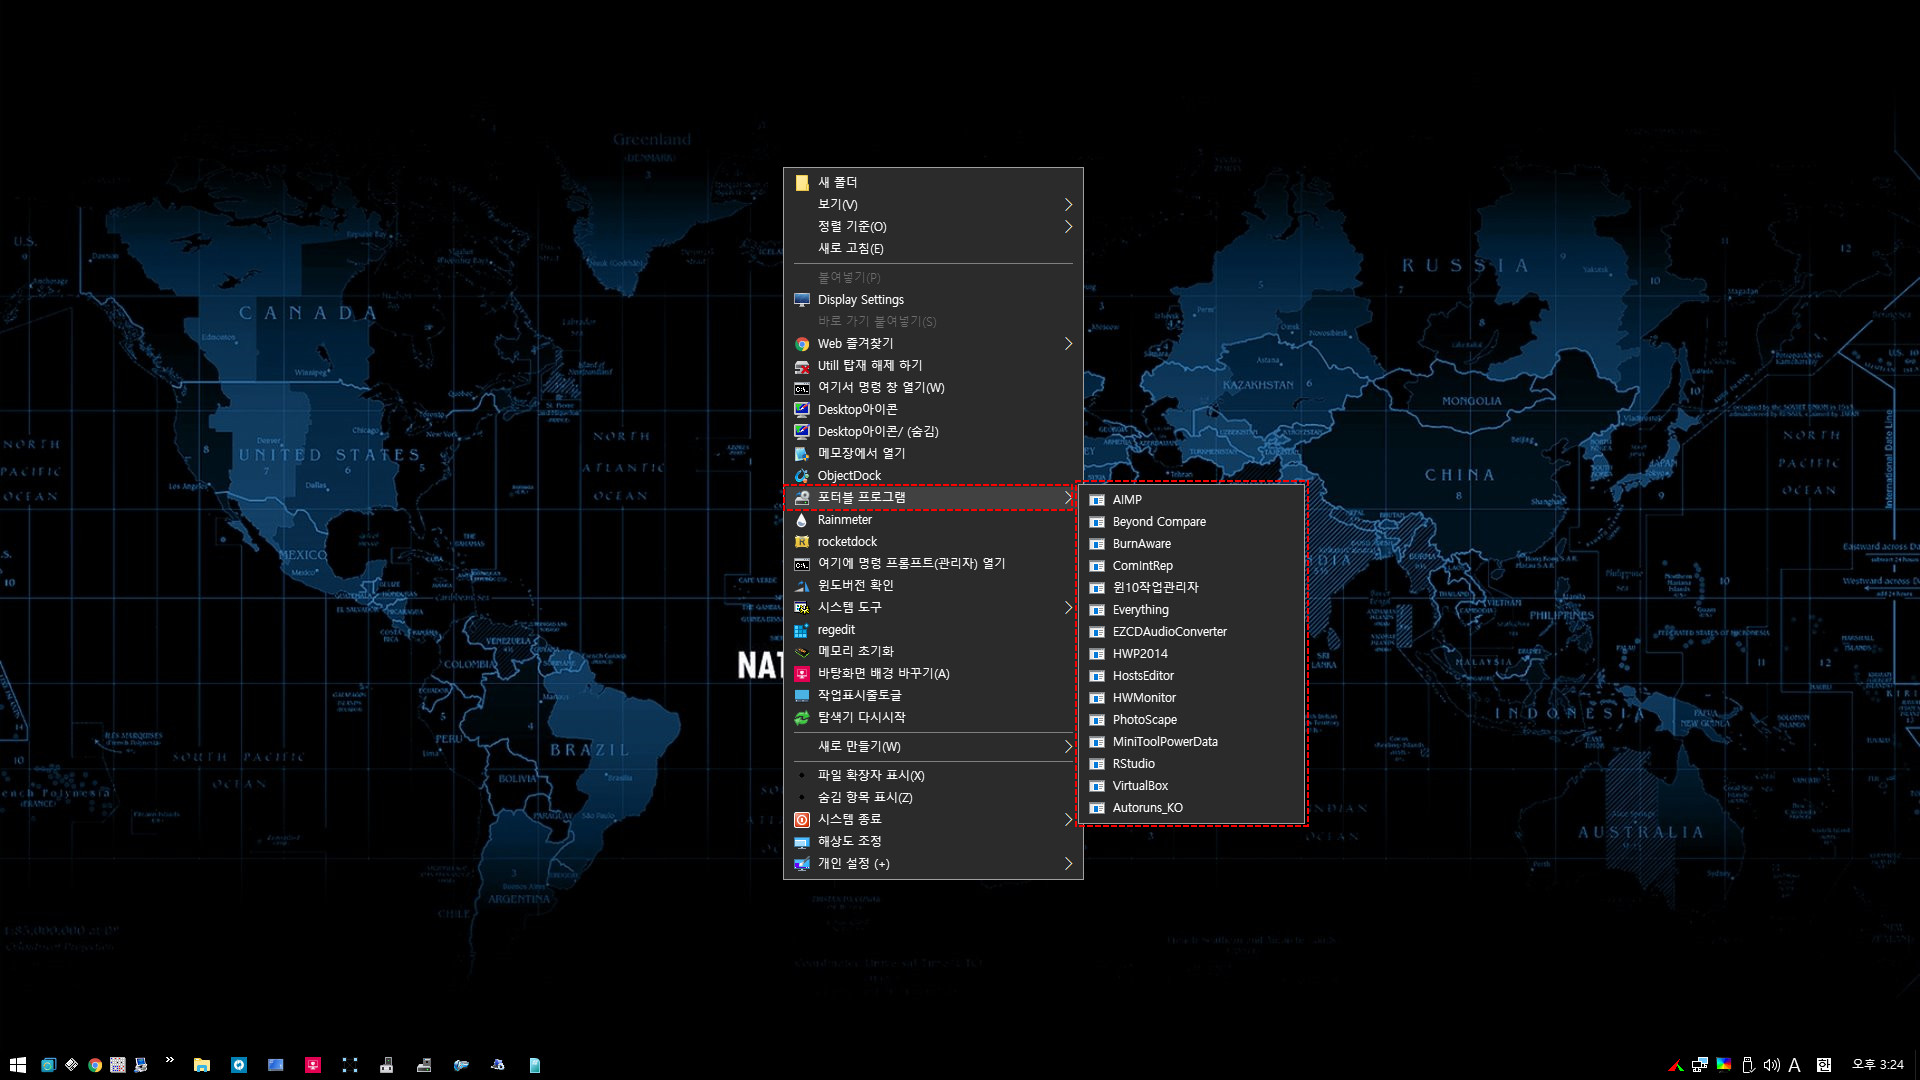Launch EZCDAudioConverter from submenu

[x=1192, y=631]
